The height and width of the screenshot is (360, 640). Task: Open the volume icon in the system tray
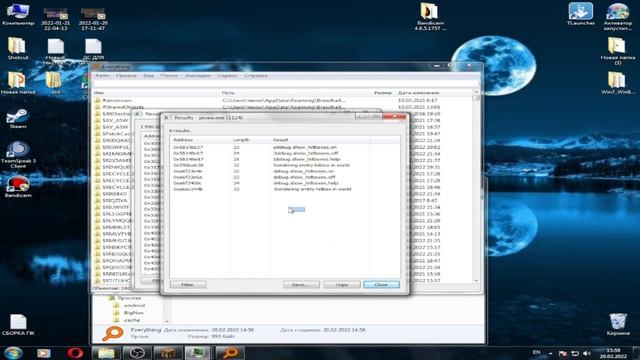pos(587,353)
